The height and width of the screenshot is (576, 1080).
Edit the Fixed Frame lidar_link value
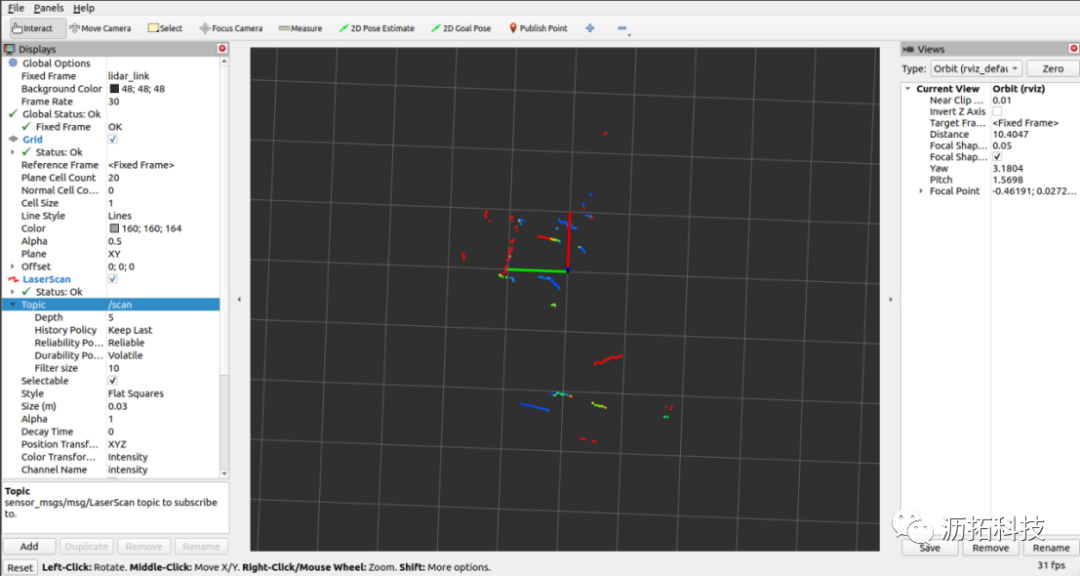[129, 76]
